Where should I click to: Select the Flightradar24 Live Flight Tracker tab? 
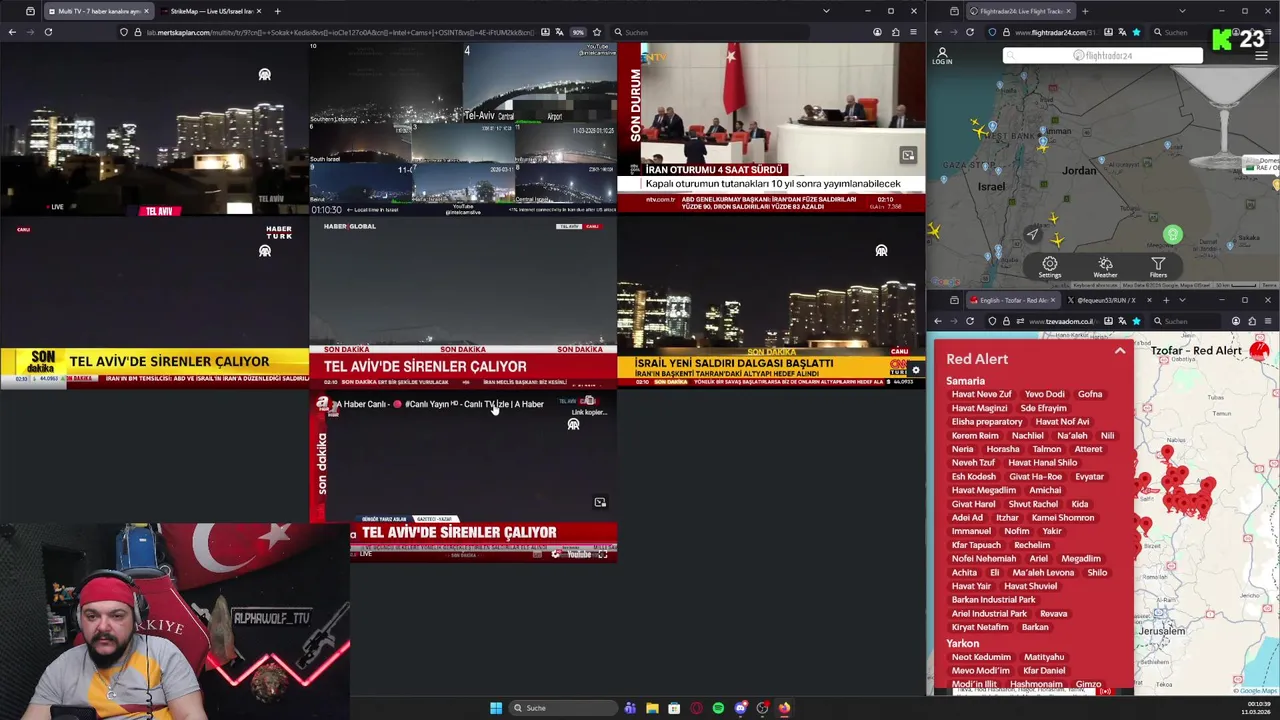(x=1019, y=11)
